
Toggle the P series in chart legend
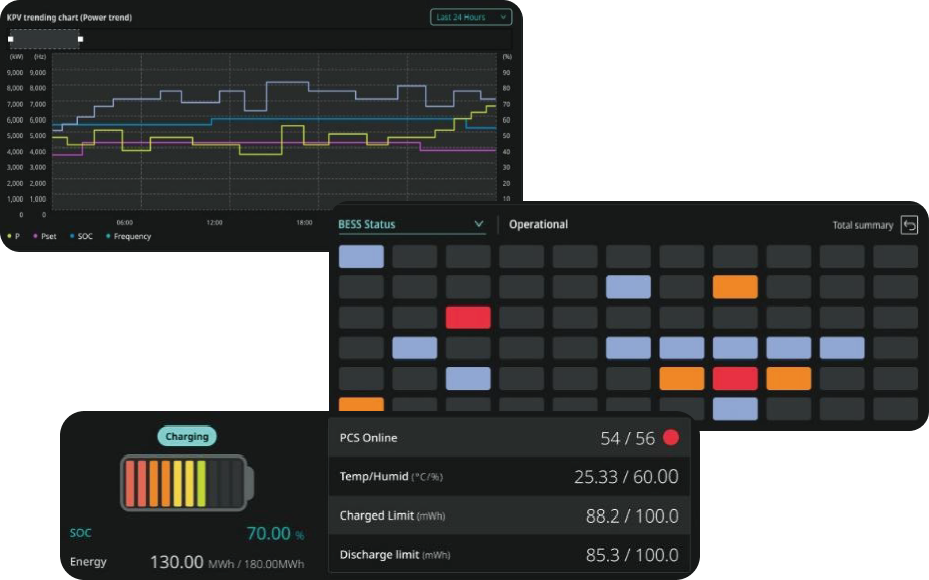pyautogui.click(x=14, y=237)
